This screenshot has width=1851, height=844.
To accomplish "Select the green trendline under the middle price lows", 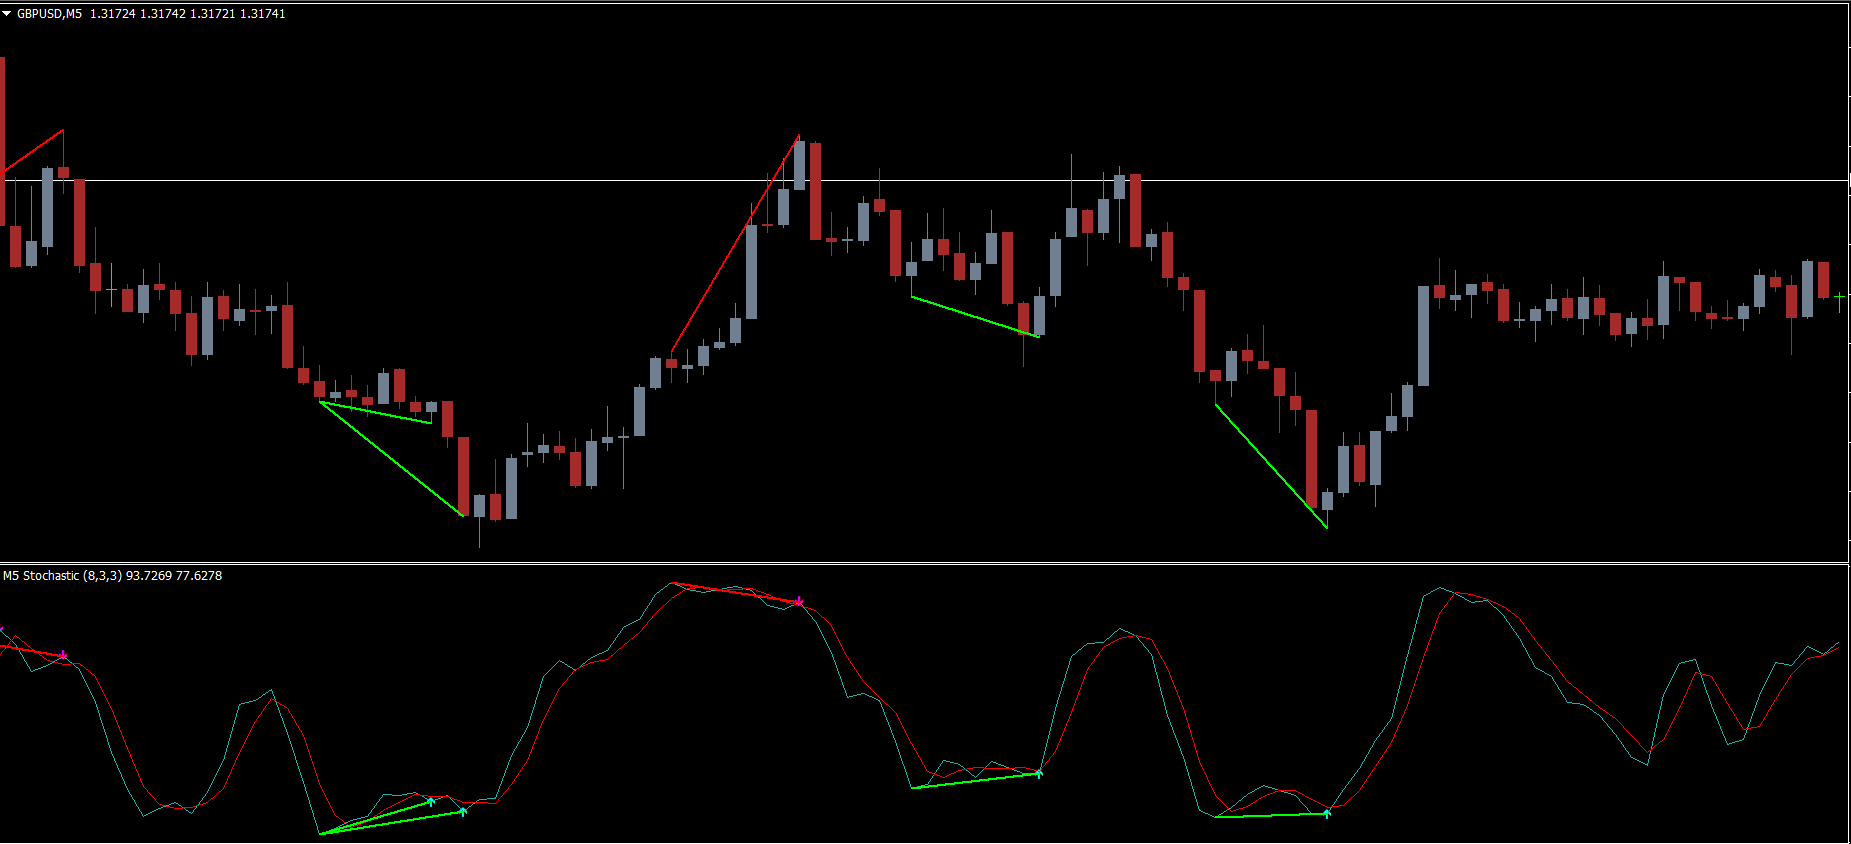I will (x=975, y=317).
